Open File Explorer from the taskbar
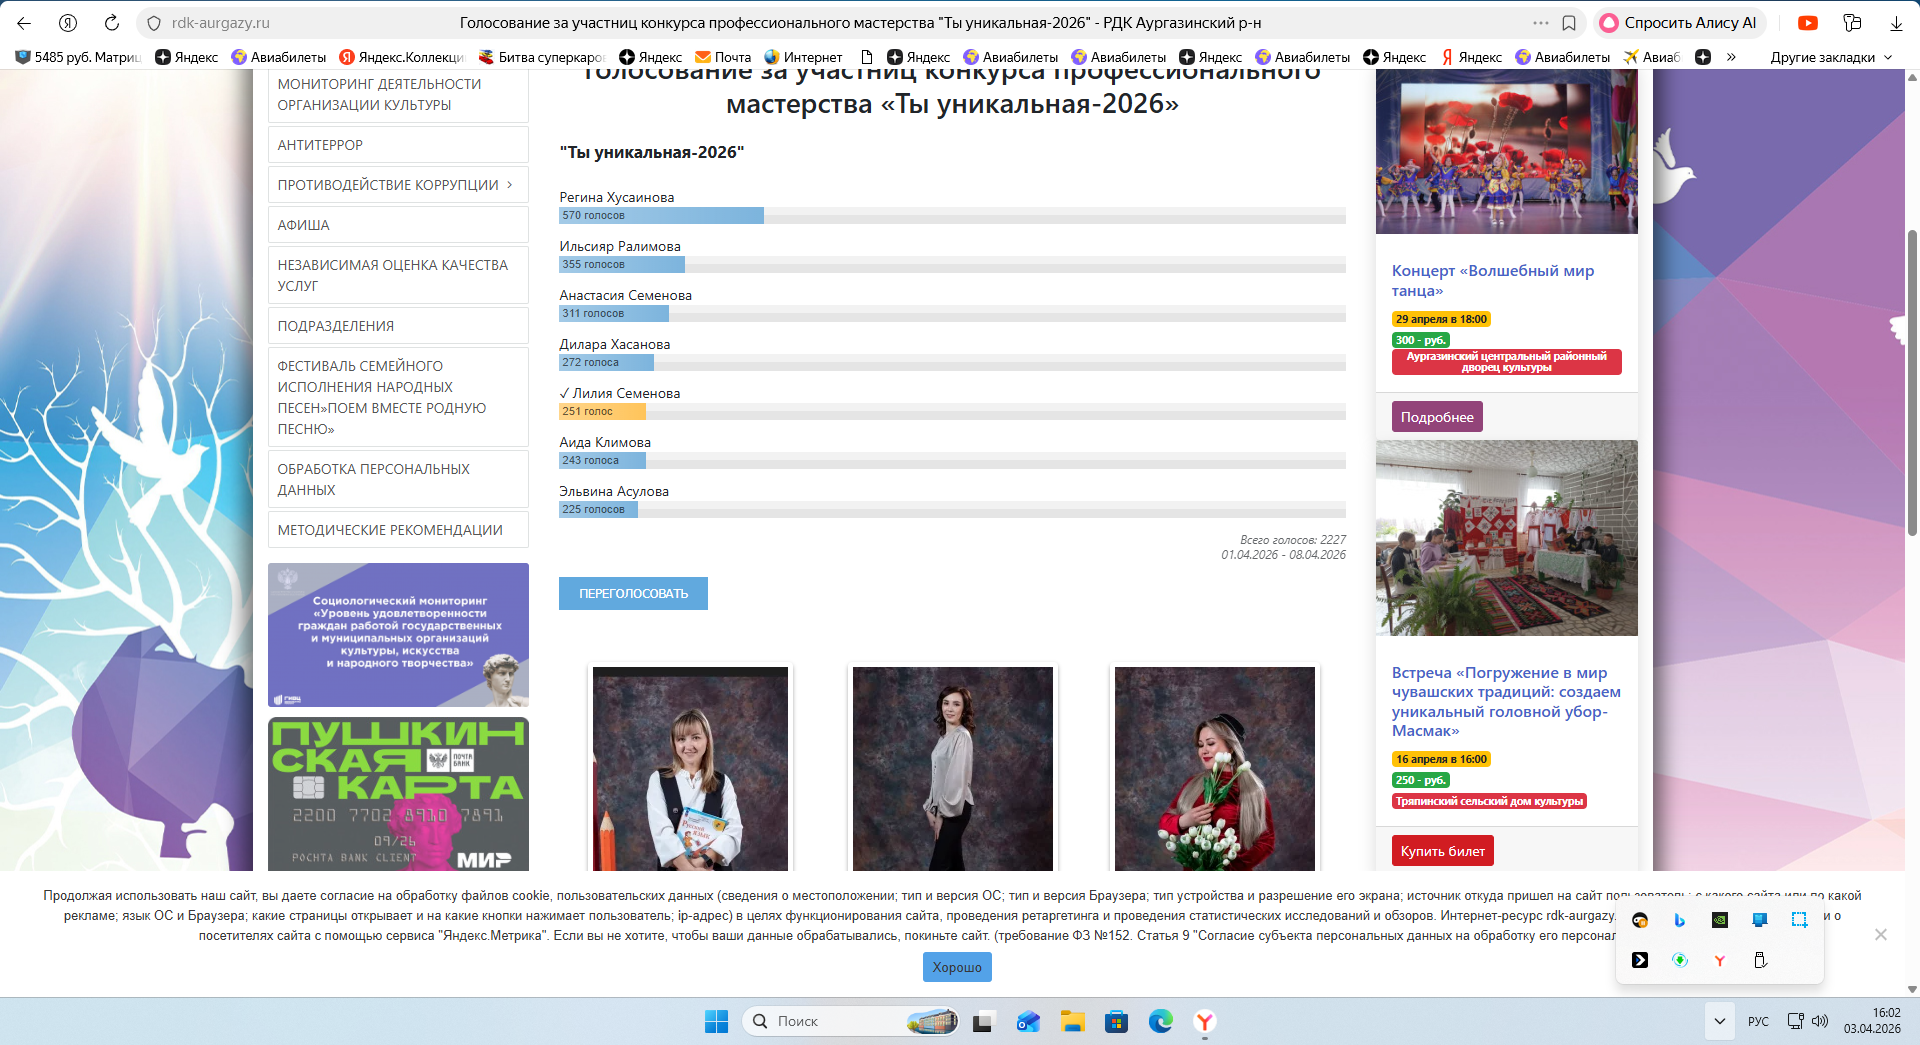This screenshot has height=1045, width=1920. pos(1073,1021)
